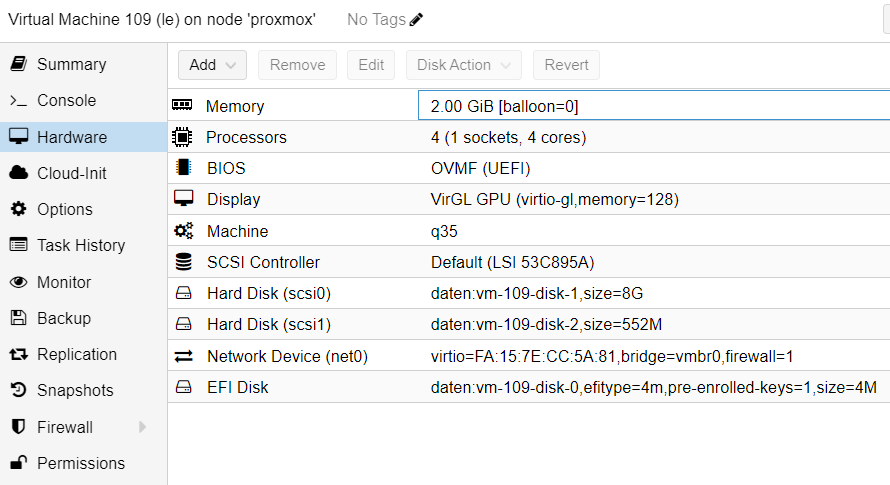Click the Network Device arrows icon

183,356
